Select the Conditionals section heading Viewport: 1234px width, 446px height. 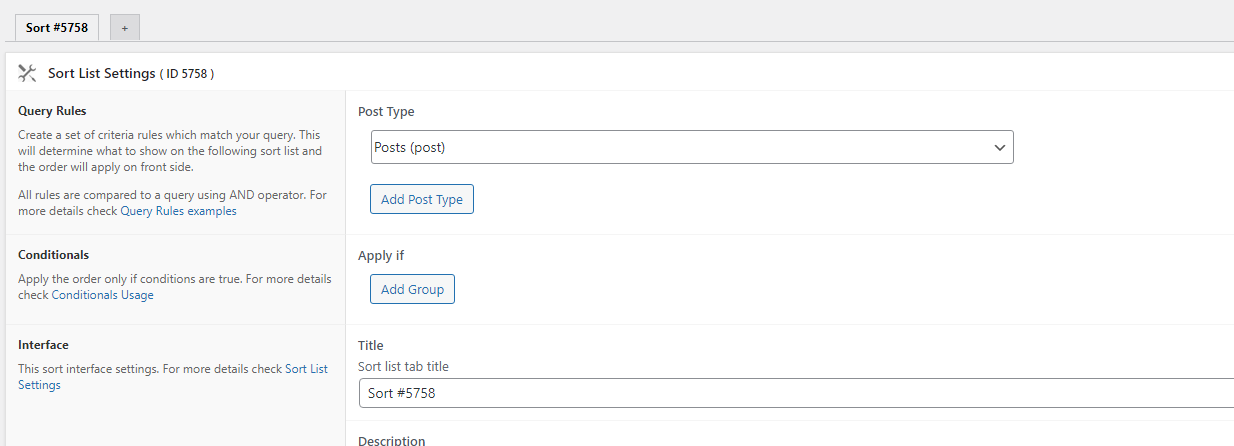click(x=53, y=255)
